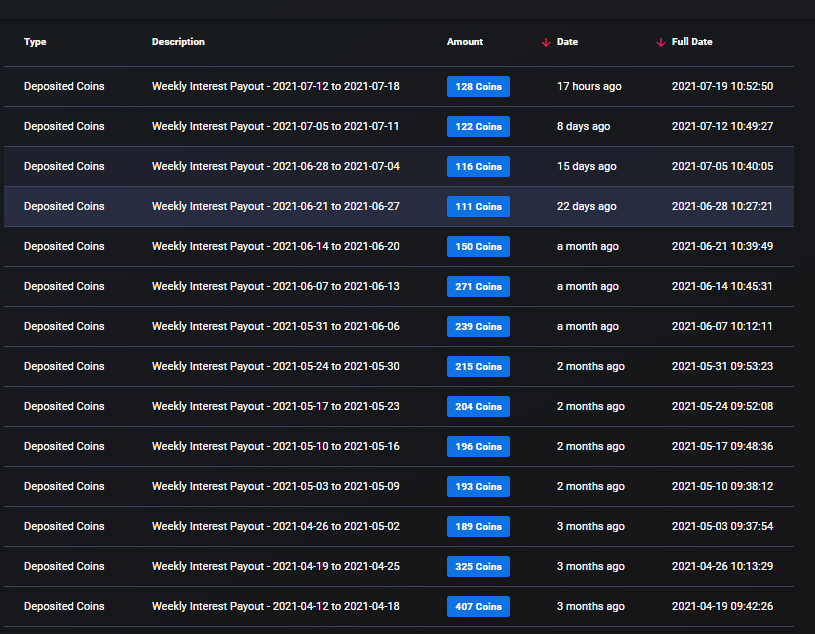Select the 215 Coins badge
Screen dimensions: 815x634
pyautogui.click(x=478, y=367)
